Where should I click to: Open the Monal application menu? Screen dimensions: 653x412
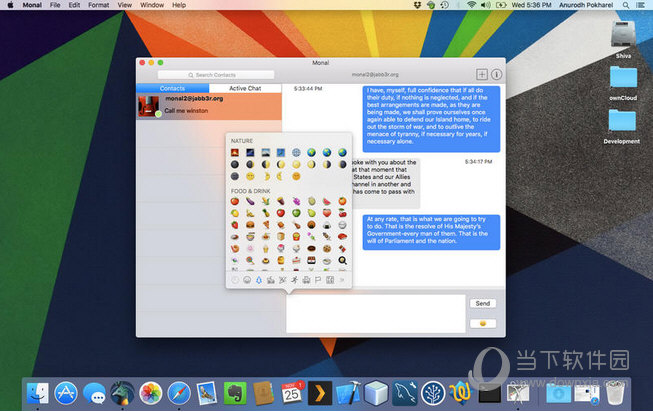click(x=32, y=5)
